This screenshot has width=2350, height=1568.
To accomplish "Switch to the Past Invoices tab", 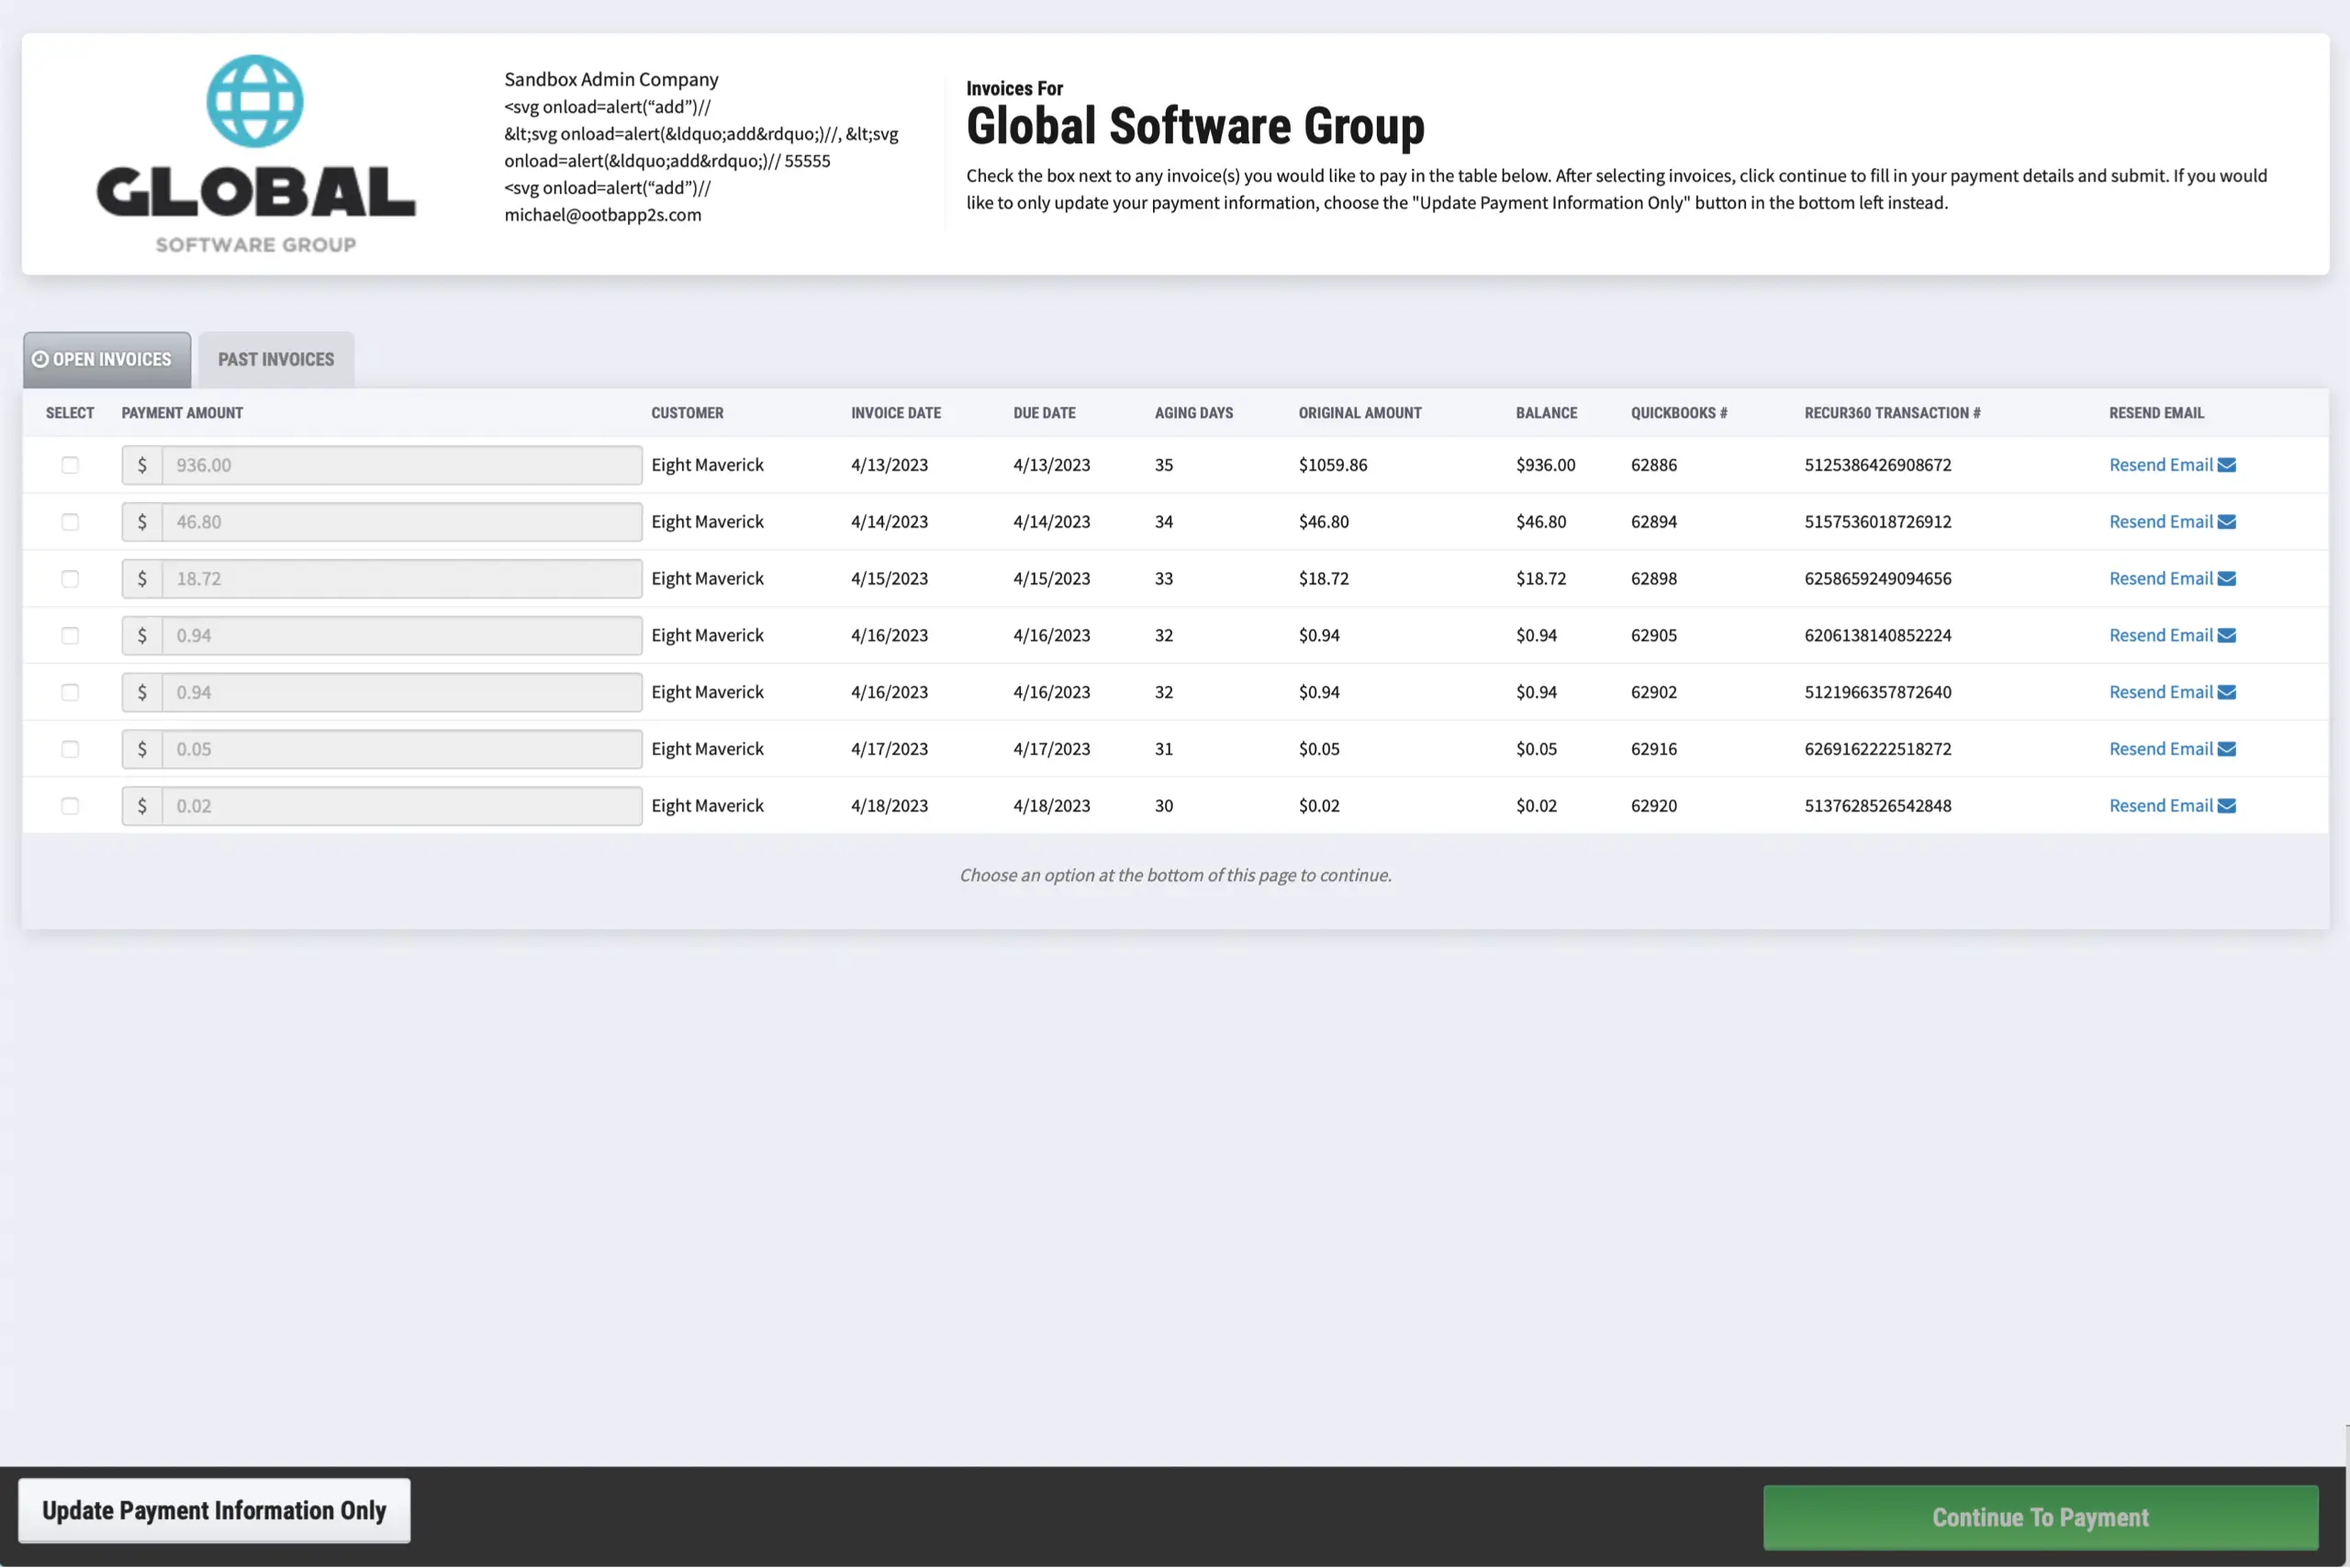I will (x=276, y=360).
